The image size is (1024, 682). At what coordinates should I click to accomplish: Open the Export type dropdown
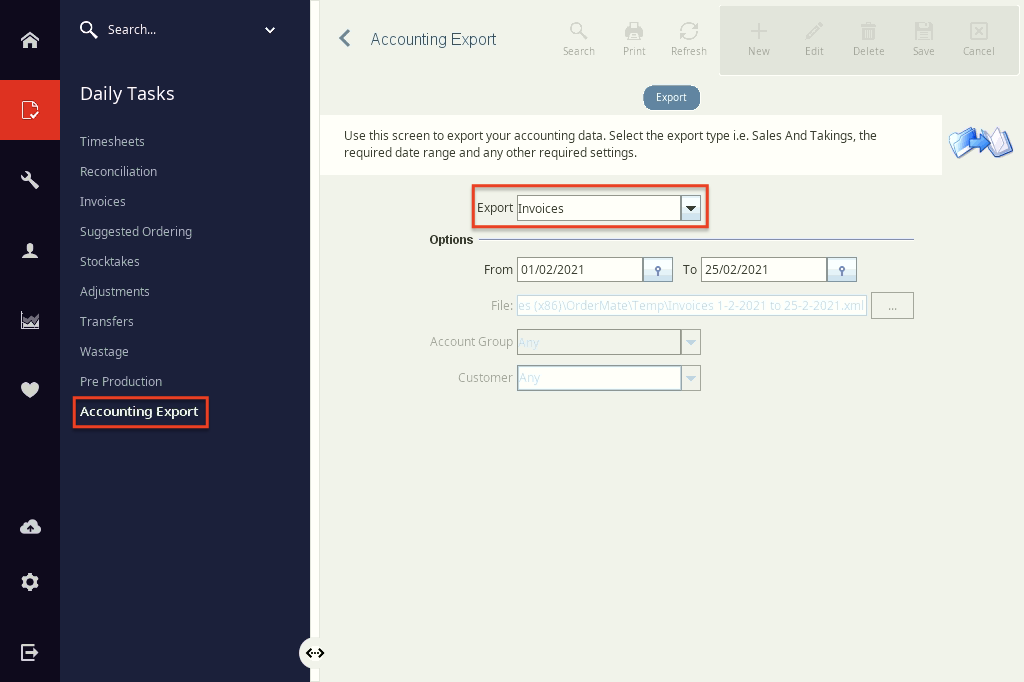[x=690, y=208]
